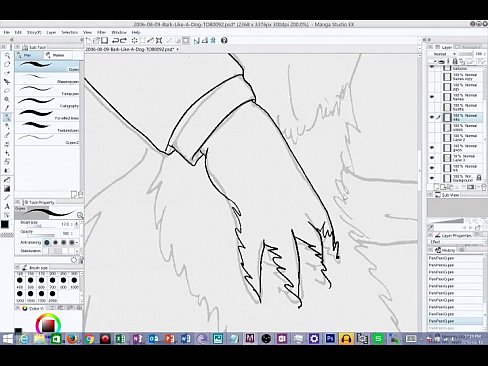The width and height of the screenshot is (488, 366).
Task: Click the Help question mark icon
Action: [x=224, y=40]
